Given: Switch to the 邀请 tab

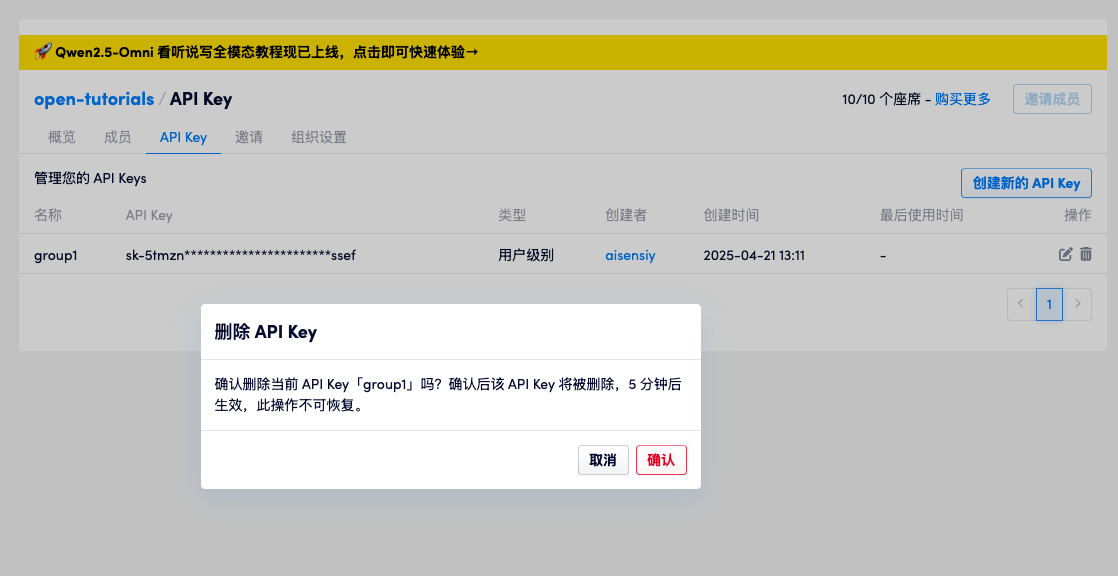Looking at the screenshot, I should click(x=249, y=137).
